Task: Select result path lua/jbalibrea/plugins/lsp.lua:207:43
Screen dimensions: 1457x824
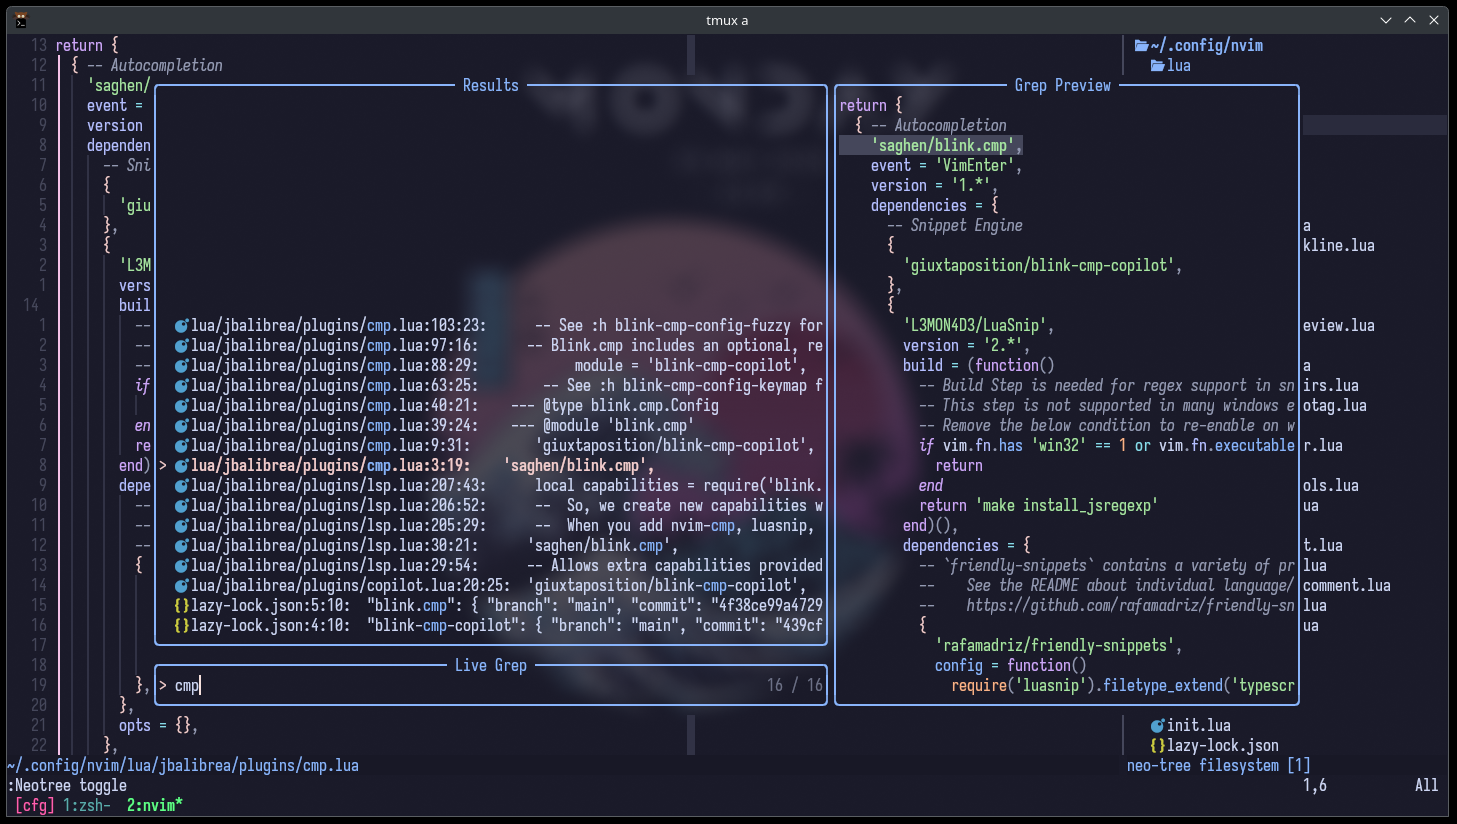Action: coord(338,486)
